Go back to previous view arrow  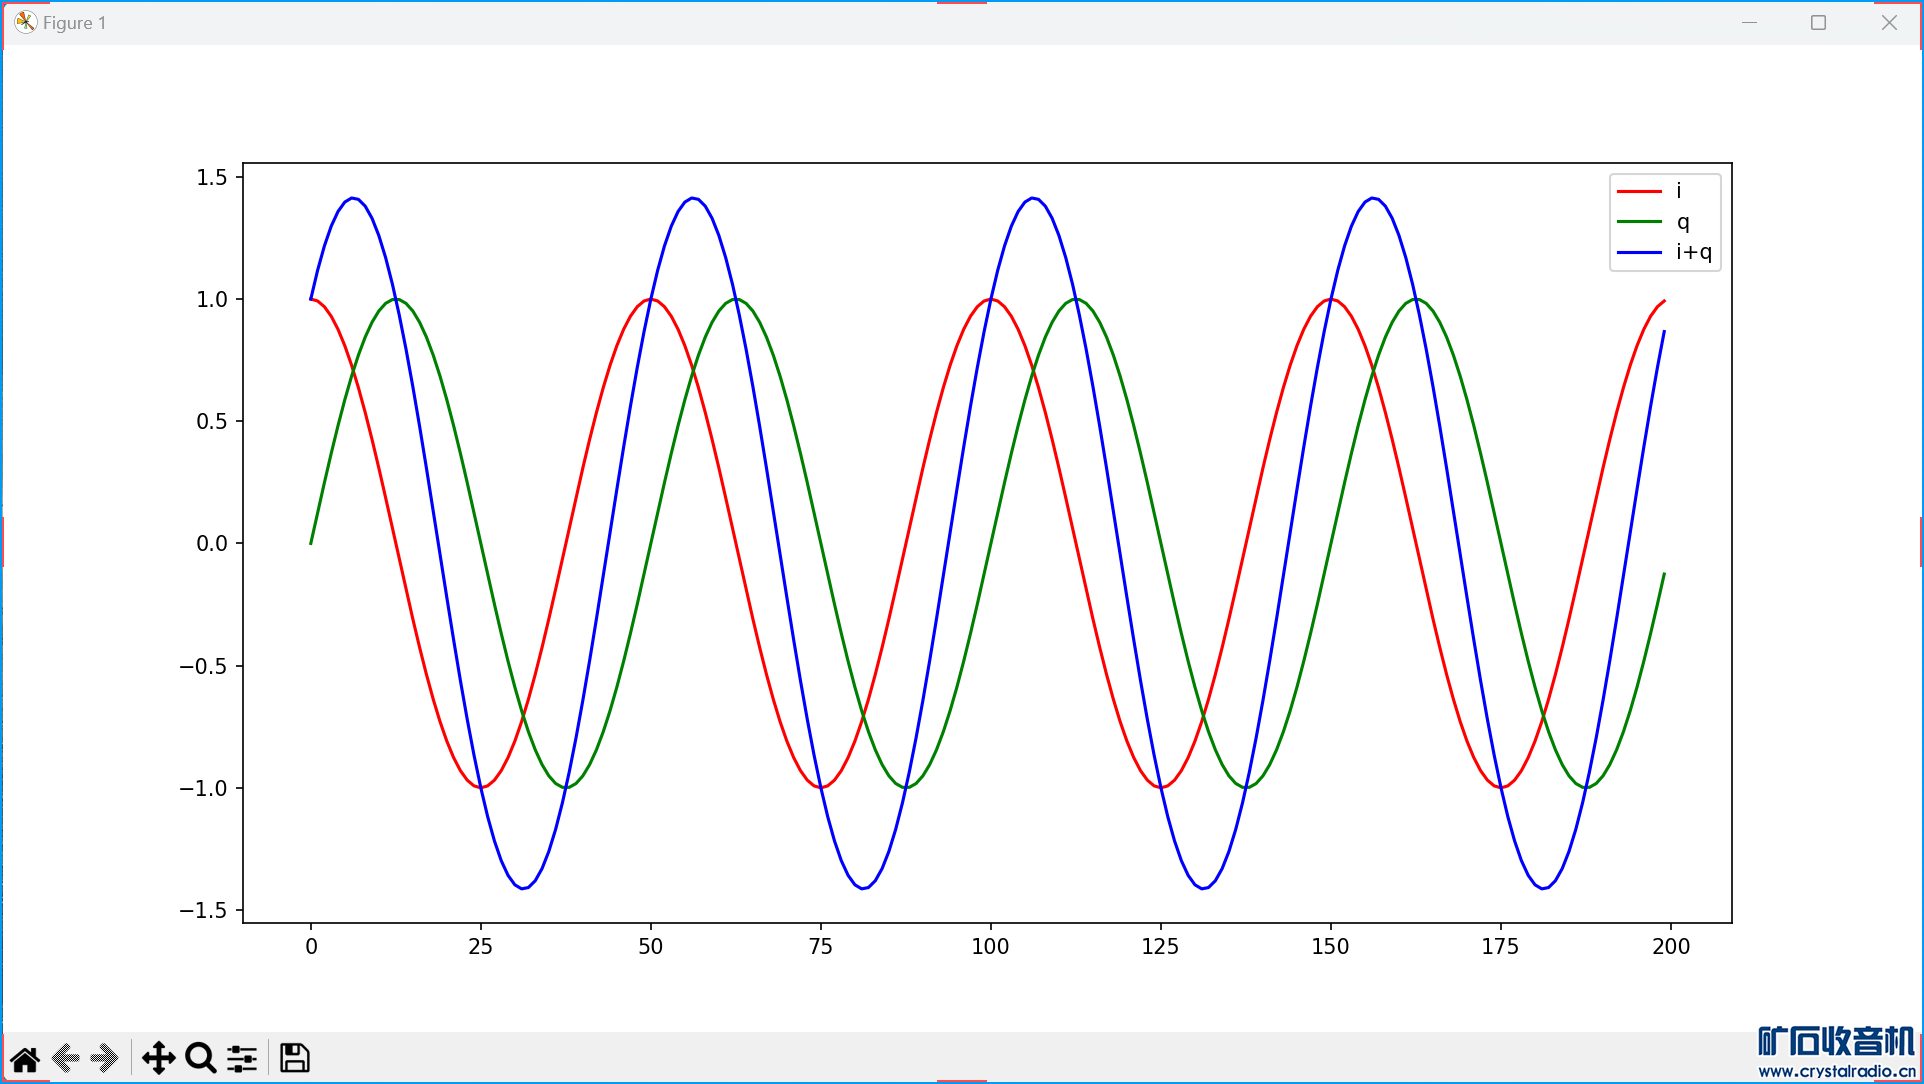(x=66, y=1058)
